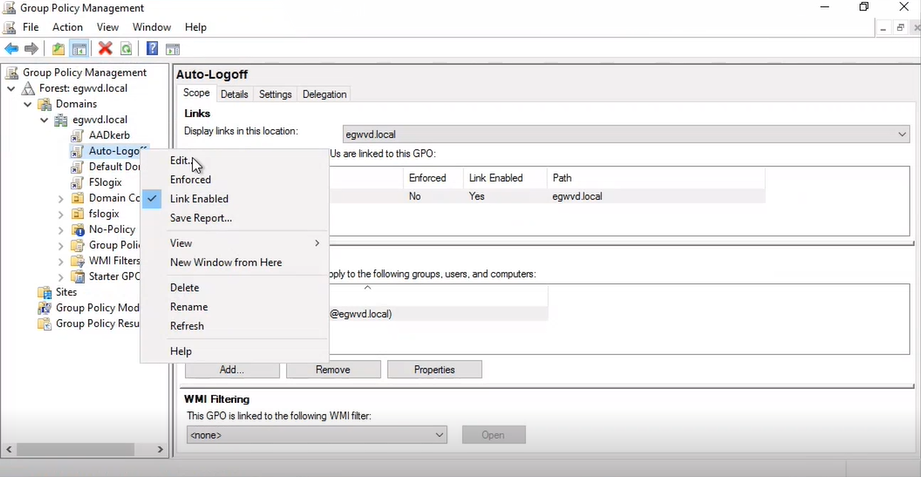This screenshot has width=921, height=477.
Task: Open the Window menu in menu bar
Action: coord(152,27)
